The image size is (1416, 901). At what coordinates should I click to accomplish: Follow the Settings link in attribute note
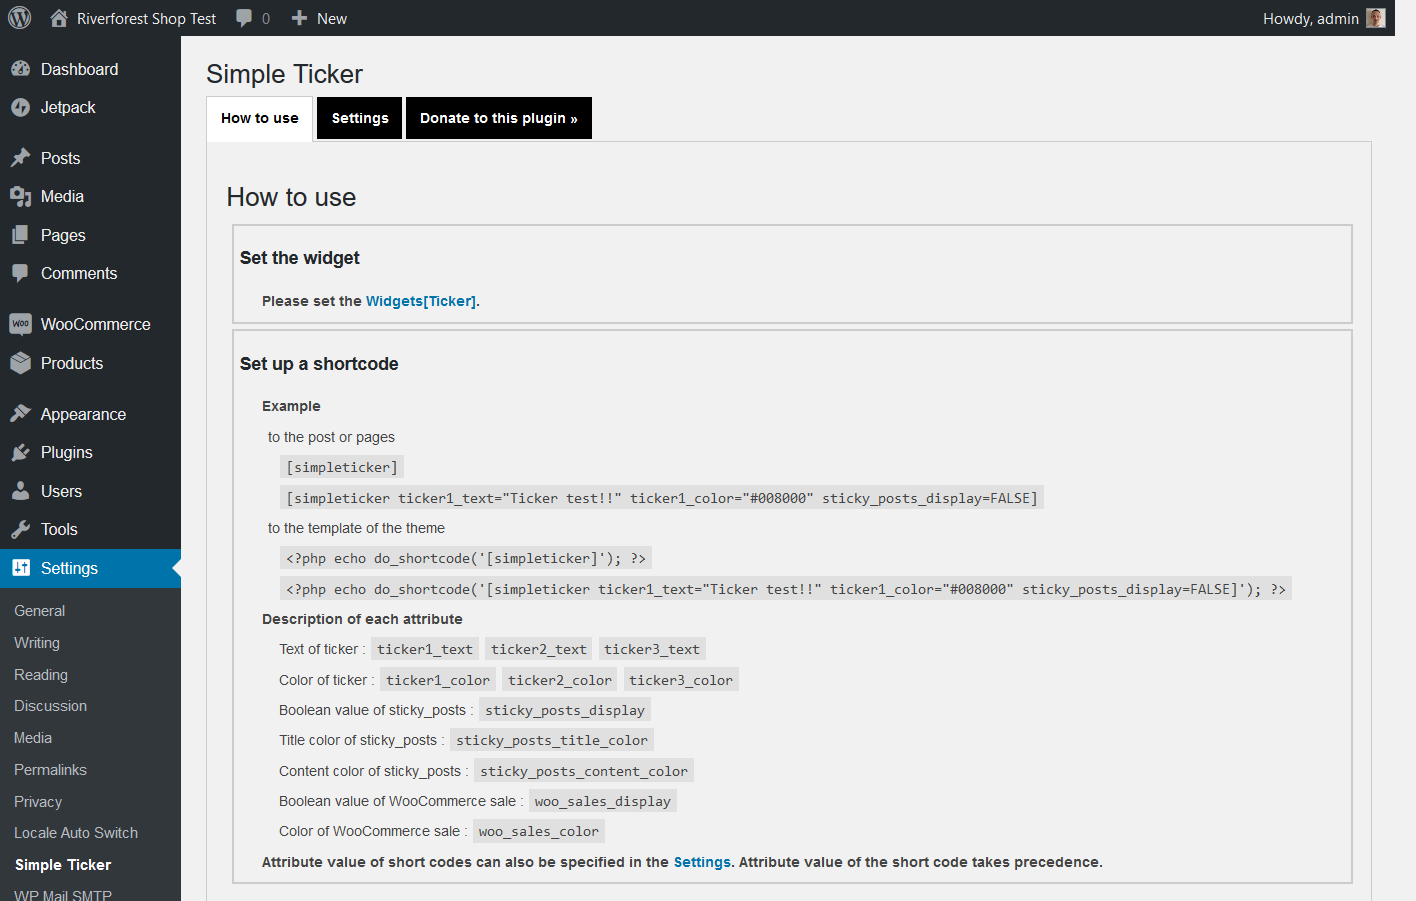pyautogui.click(x=702, y=862)
